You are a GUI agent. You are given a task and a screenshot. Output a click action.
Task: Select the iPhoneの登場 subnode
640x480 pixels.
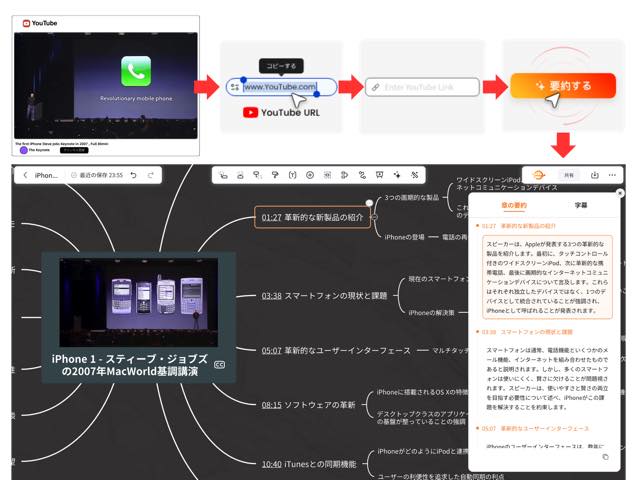[x=404, y=237]
